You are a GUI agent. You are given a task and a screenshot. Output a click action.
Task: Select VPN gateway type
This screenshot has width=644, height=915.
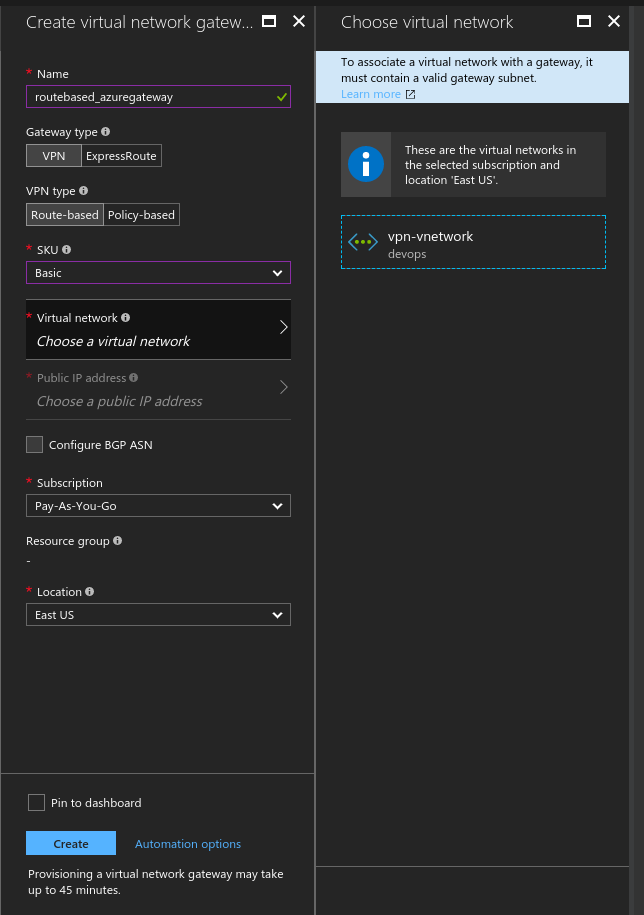click(x=54, y=156)
